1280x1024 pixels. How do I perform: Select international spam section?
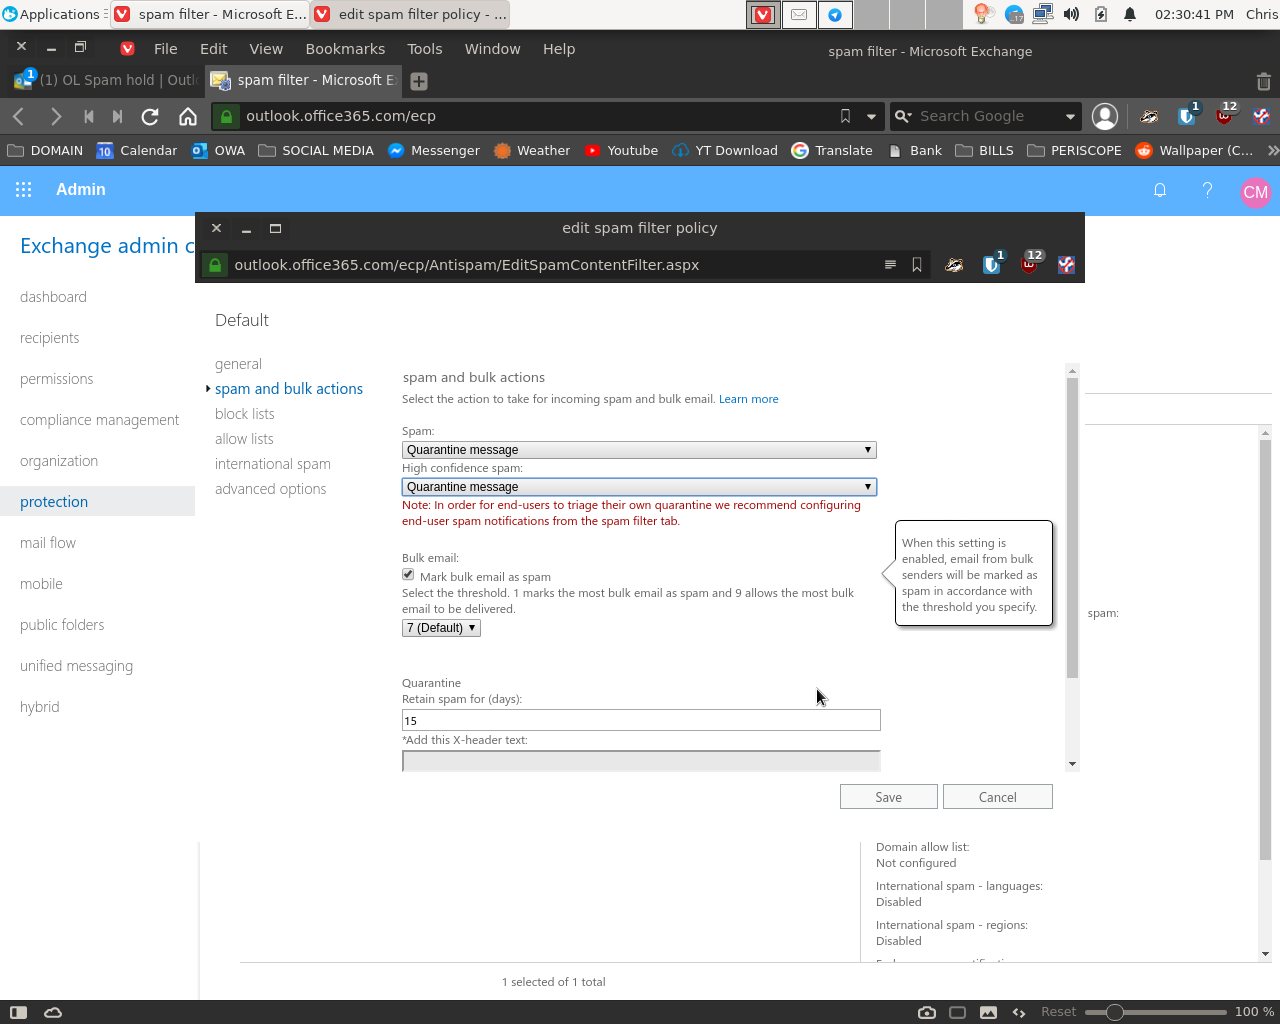(x=272, y=464)
